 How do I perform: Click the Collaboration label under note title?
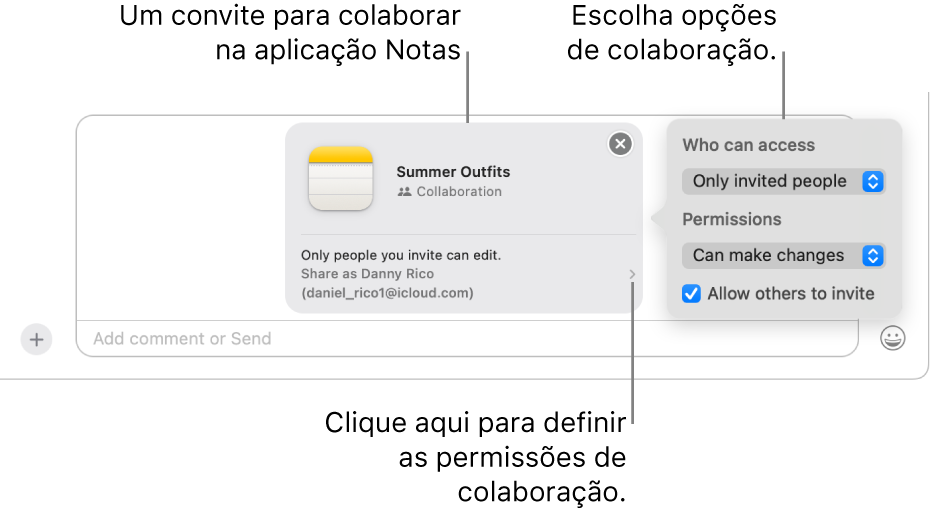[x=459, y=192]
